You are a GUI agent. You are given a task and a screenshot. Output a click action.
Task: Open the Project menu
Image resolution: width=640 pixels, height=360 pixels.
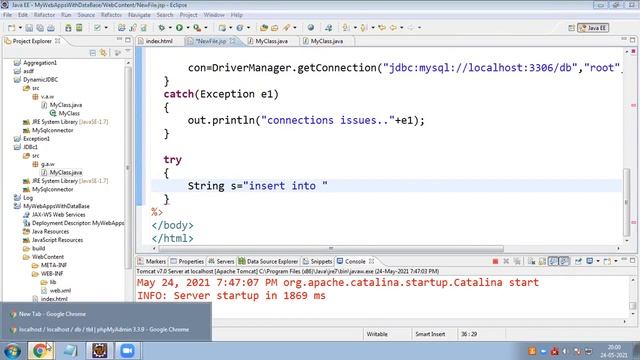[x=188, y=15]
